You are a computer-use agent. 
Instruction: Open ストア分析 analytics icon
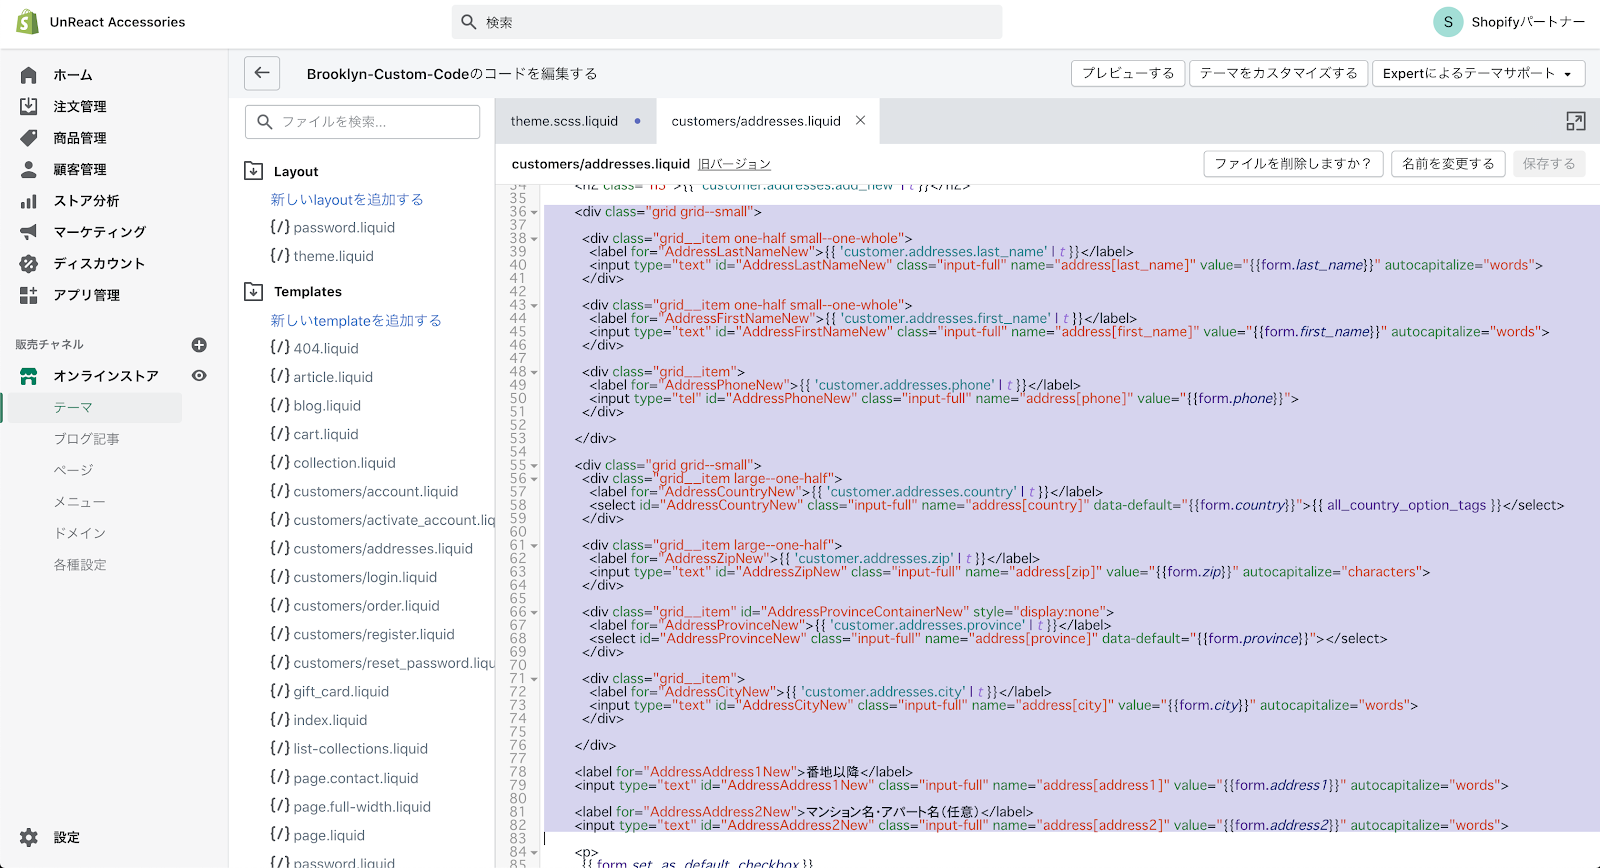click(x=29, y=201)
